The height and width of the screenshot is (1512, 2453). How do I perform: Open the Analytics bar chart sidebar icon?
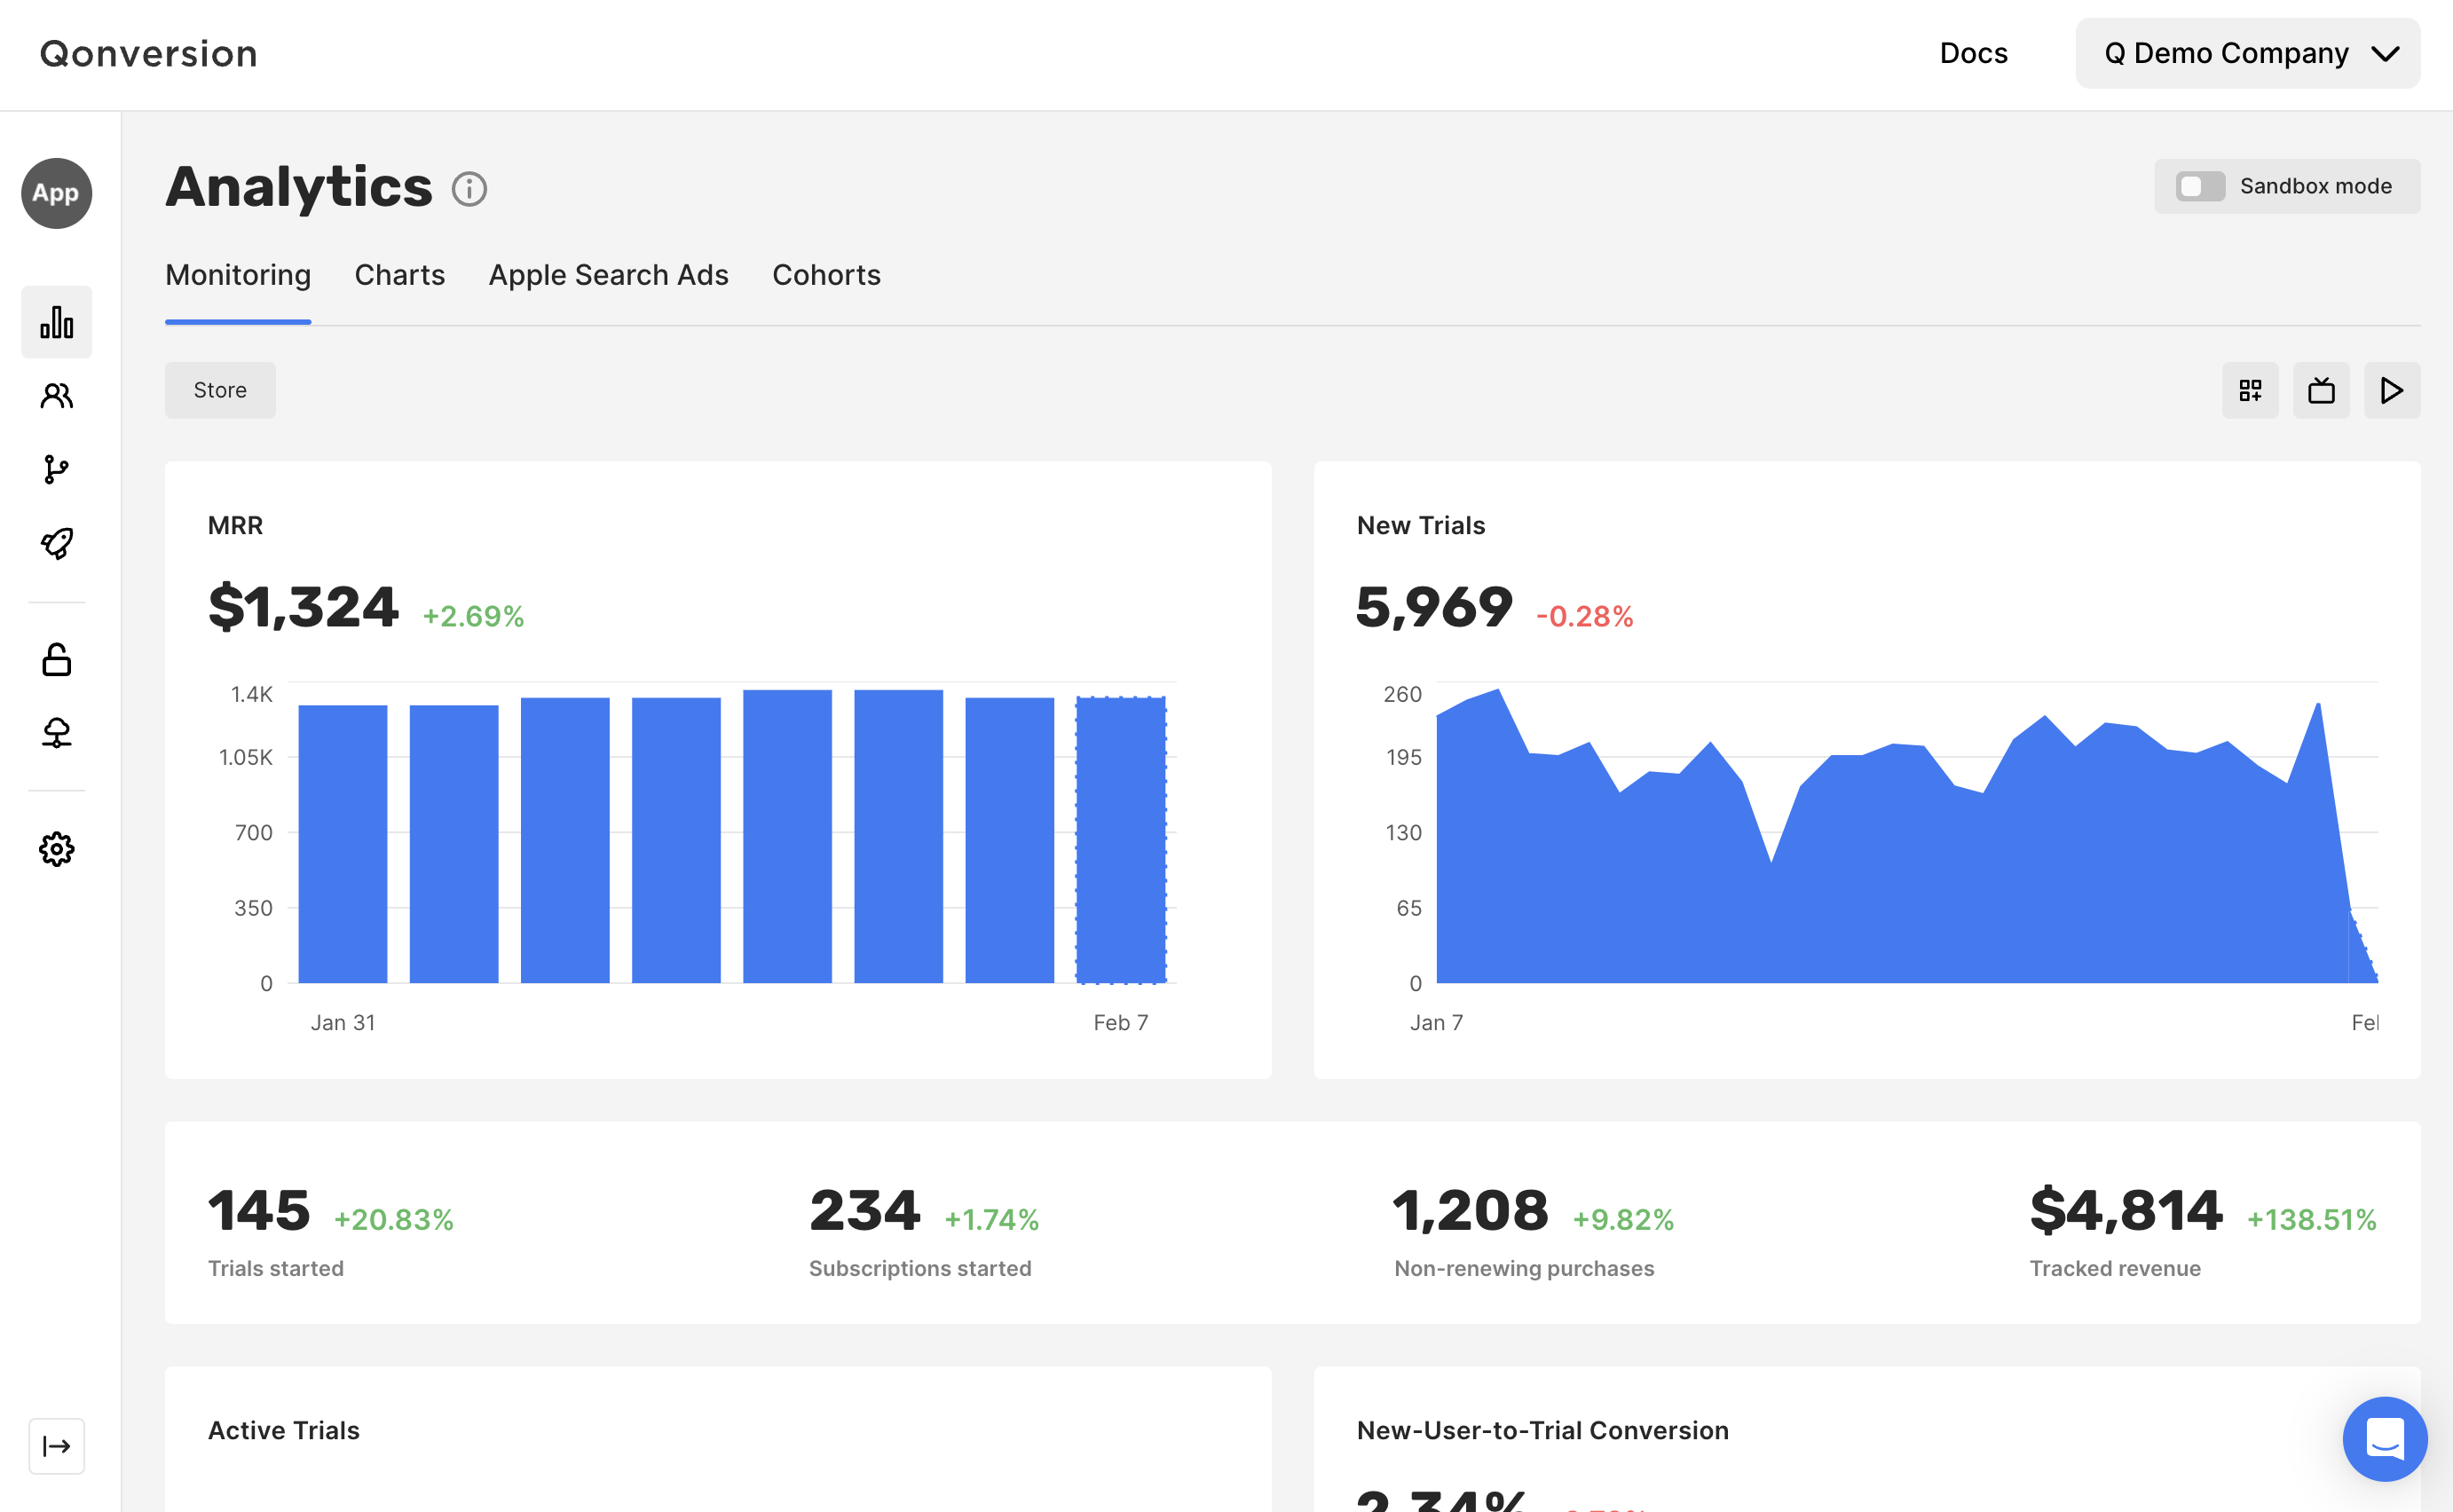[56, 322]
